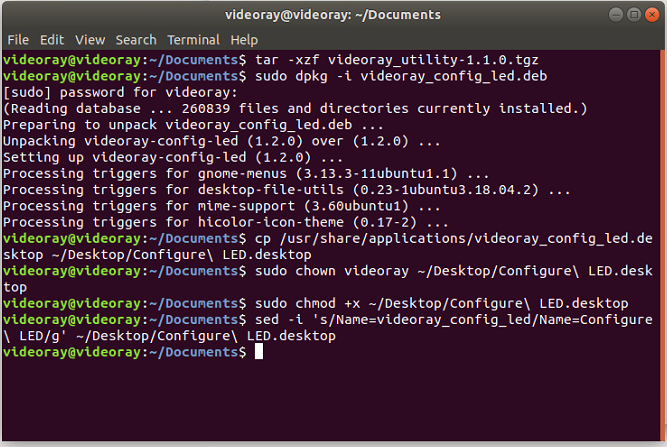This screenshot has width=667, height=447.
Task: Click the window title 'videoray@videoray: ~/Documents'
Action: click(x=333, y=15)
